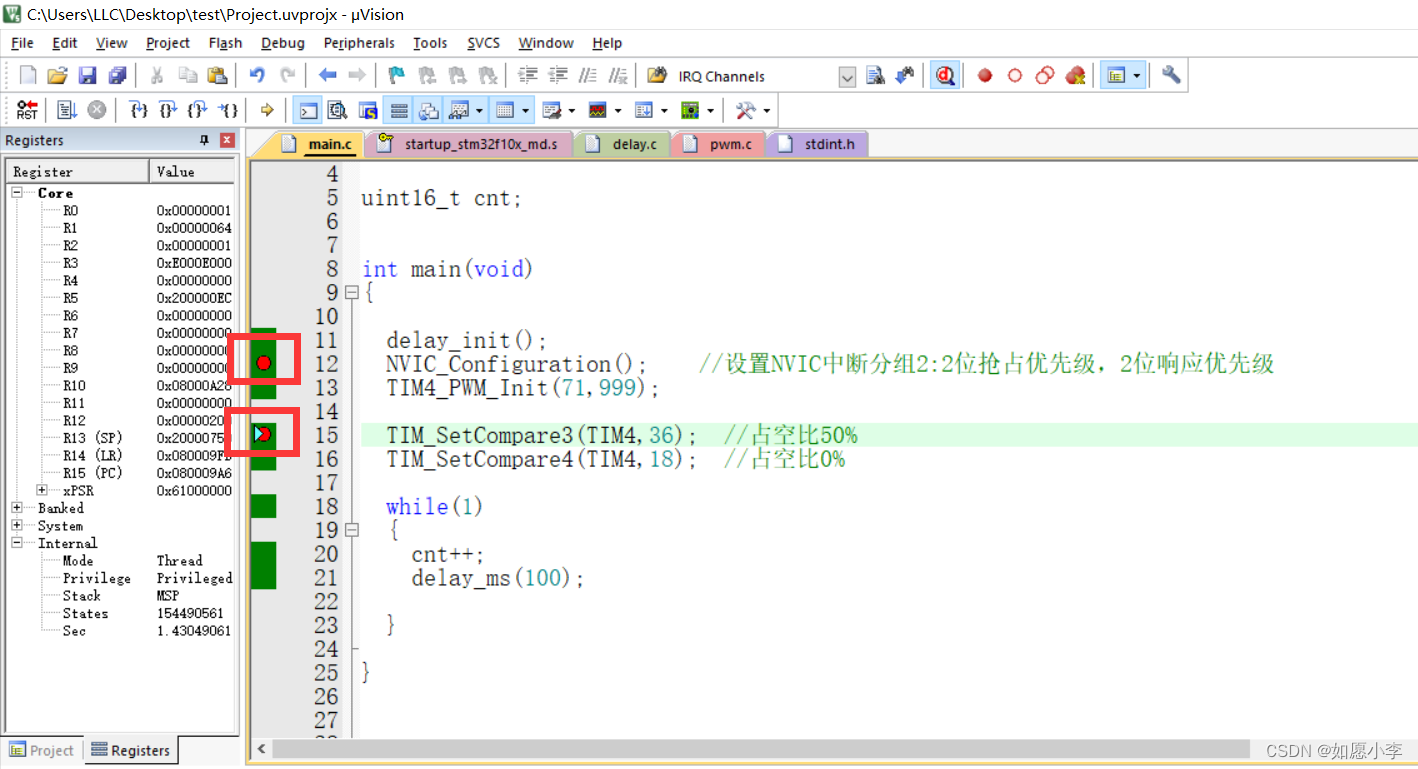Click the Run to Cursor Line icon

pyautogui.click(x=229, y=110)
